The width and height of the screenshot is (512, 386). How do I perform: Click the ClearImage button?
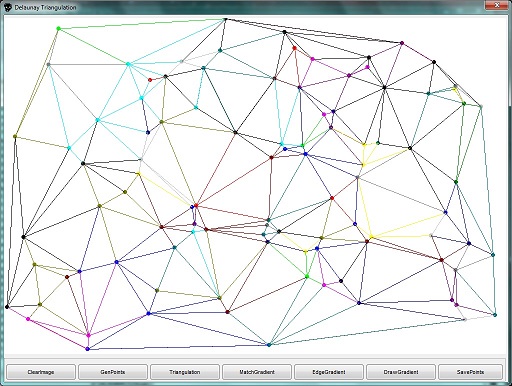click(41, 372)
